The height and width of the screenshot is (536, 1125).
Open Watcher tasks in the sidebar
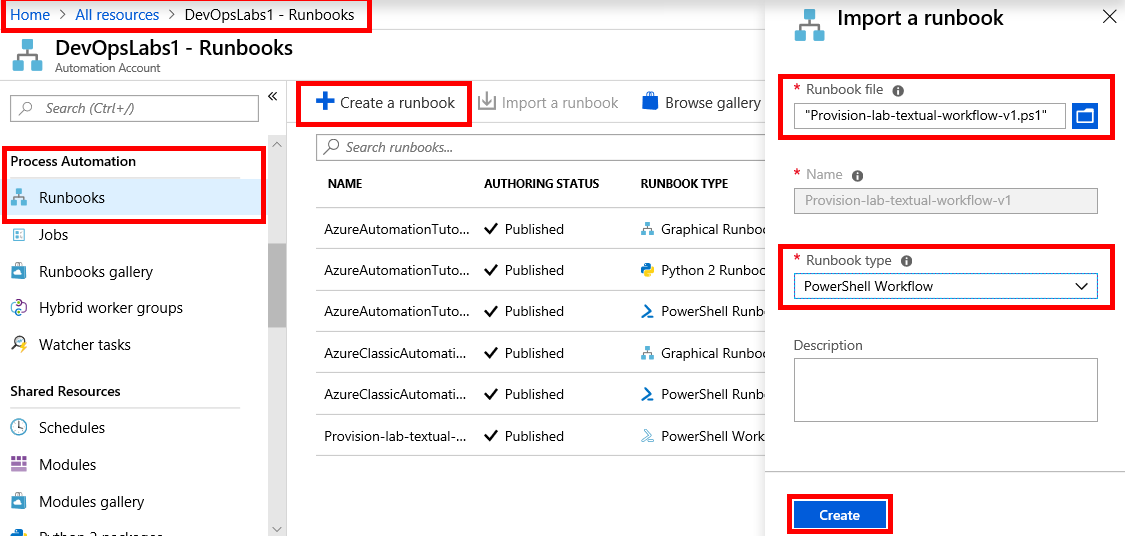pos(85,344)
